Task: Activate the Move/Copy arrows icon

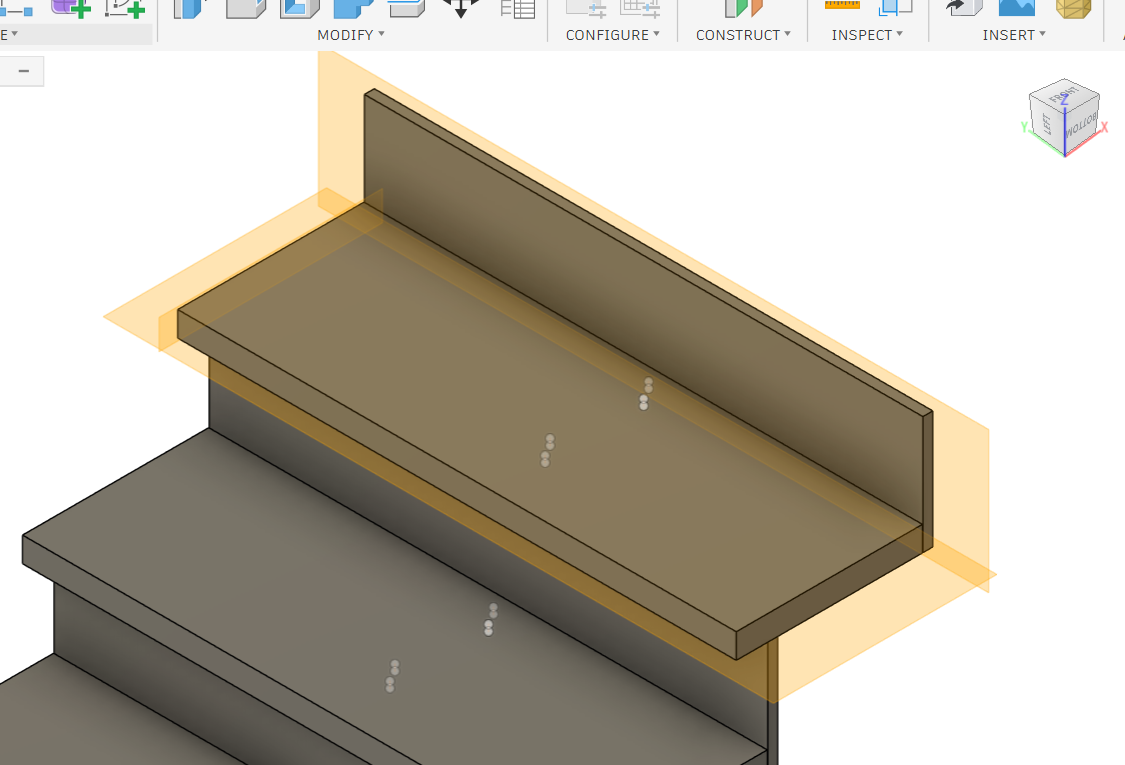Action: pos(461,8)
